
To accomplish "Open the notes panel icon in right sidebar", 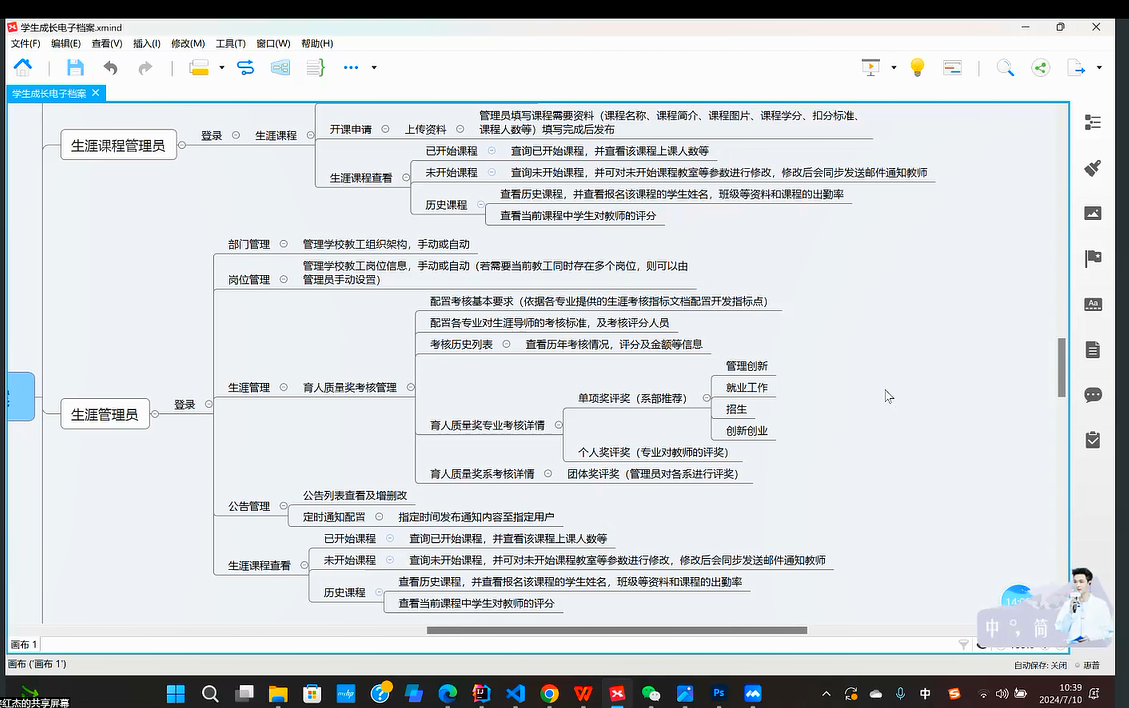I will tap(1093, 350).
